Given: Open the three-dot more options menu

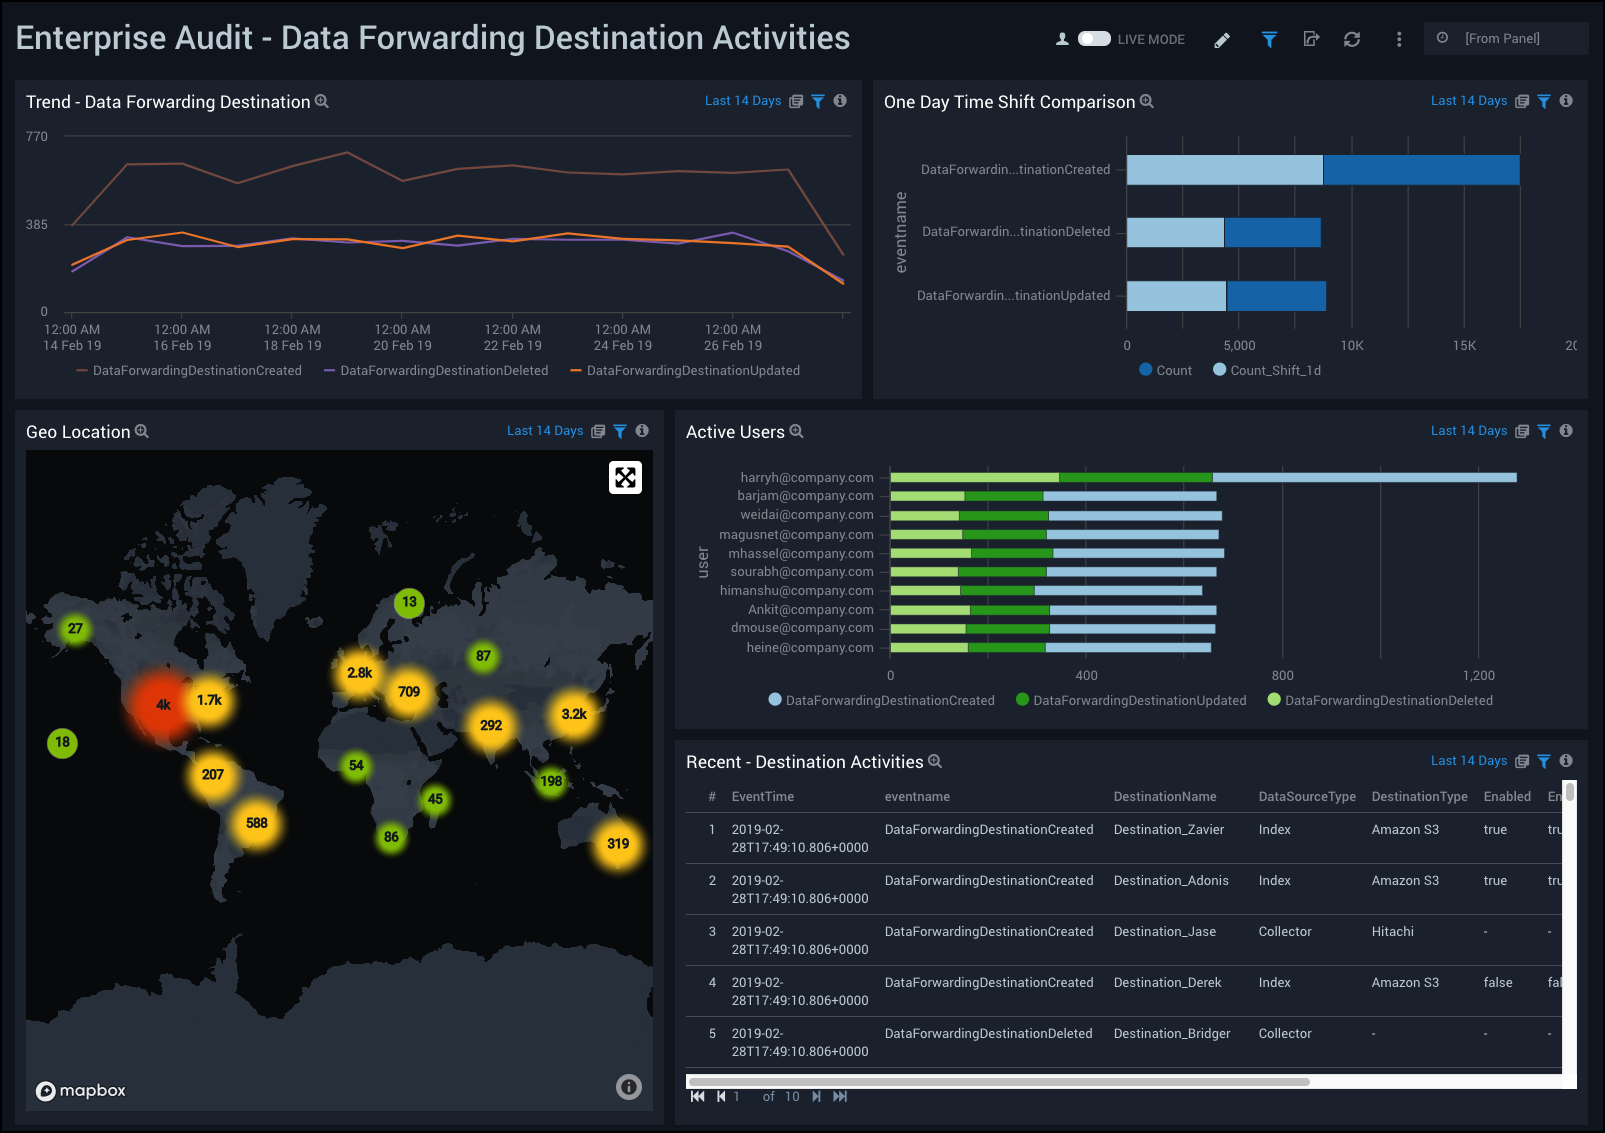Looking at the screenshot, I should tap(1399, 40).
